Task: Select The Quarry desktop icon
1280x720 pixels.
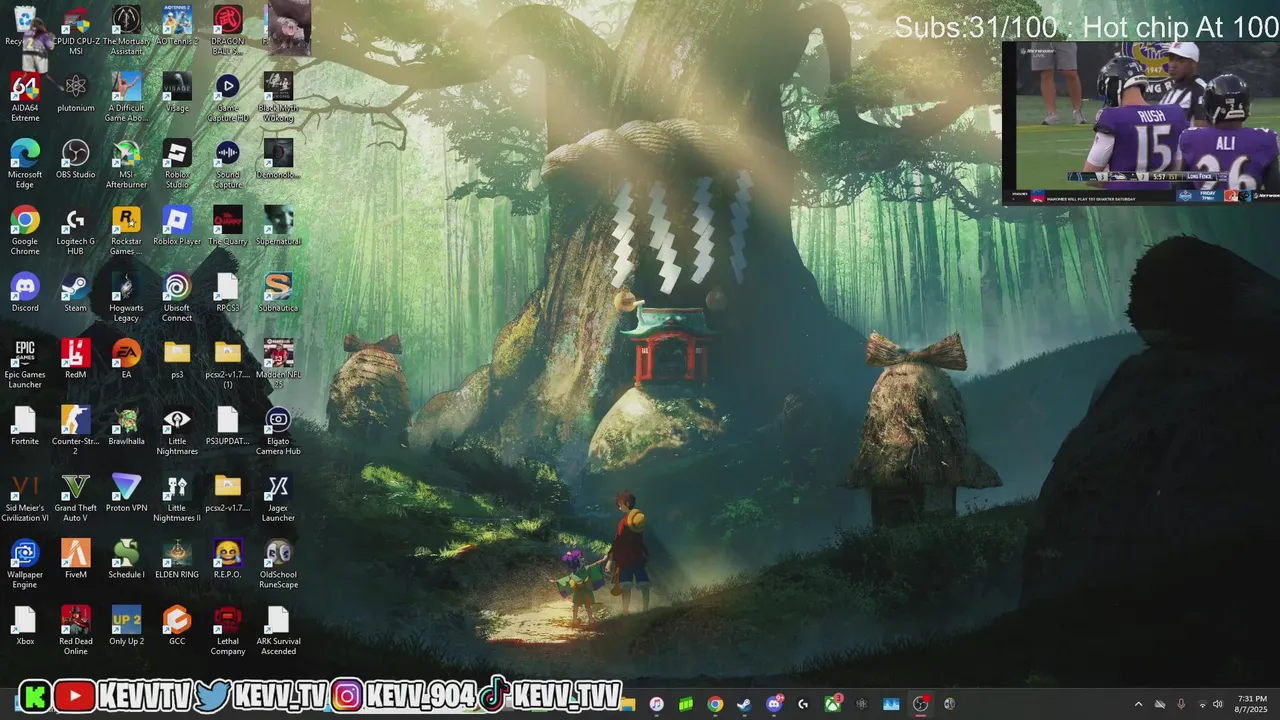Action: 227,226
